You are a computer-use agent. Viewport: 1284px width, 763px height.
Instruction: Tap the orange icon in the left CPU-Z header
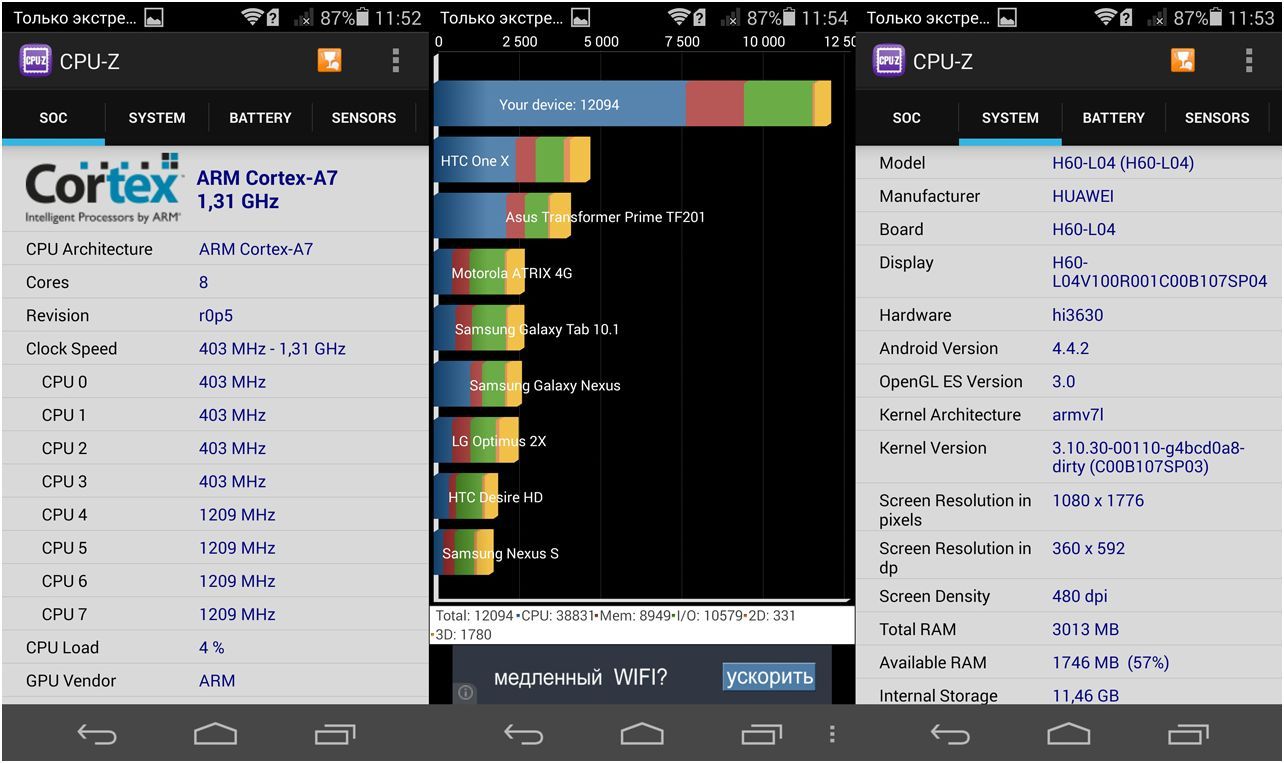329,60
